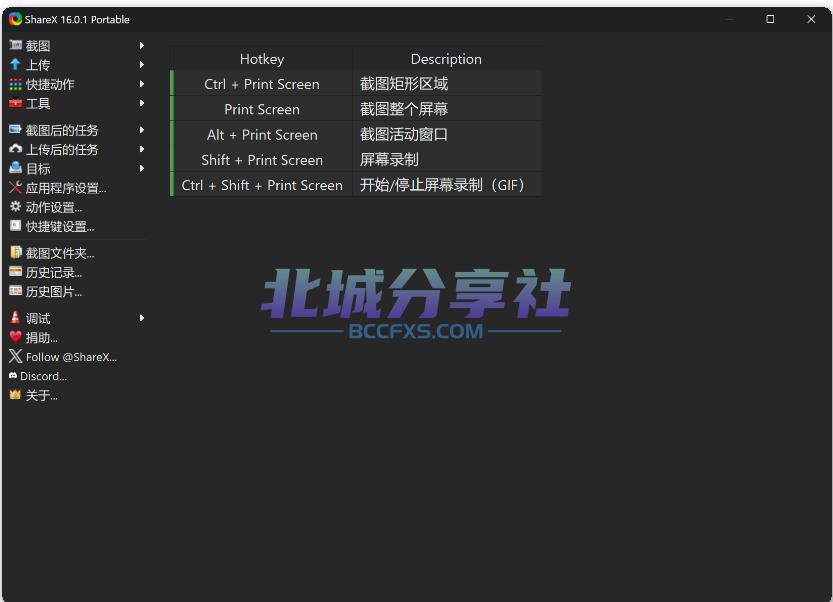
Task: Expand the 目标 submenu arrow
Action: point(142,168)
